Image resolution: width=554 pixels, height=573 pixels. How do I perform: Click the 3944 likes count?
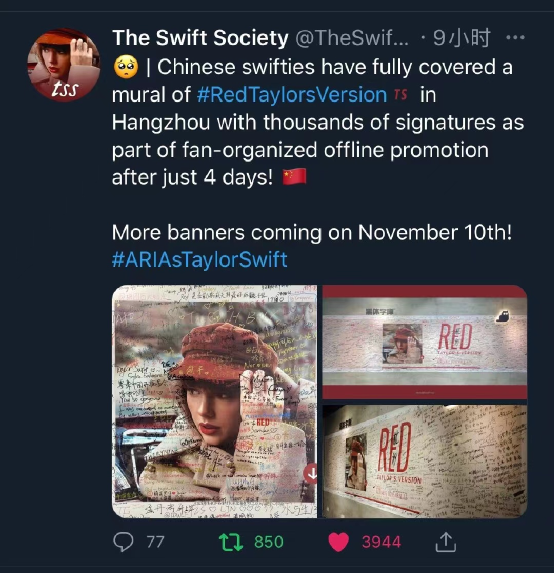pos(381,542)
